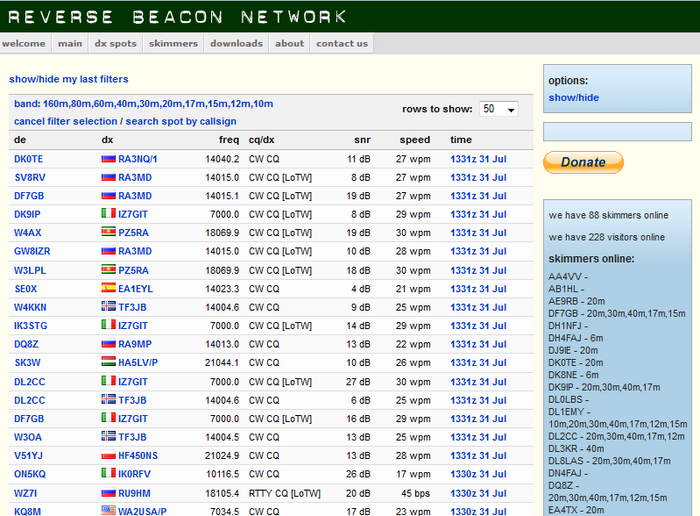Click the US flag beside WA2USA/P
Image resolution: width=700 pixels, height=516 pixels.
108,511
